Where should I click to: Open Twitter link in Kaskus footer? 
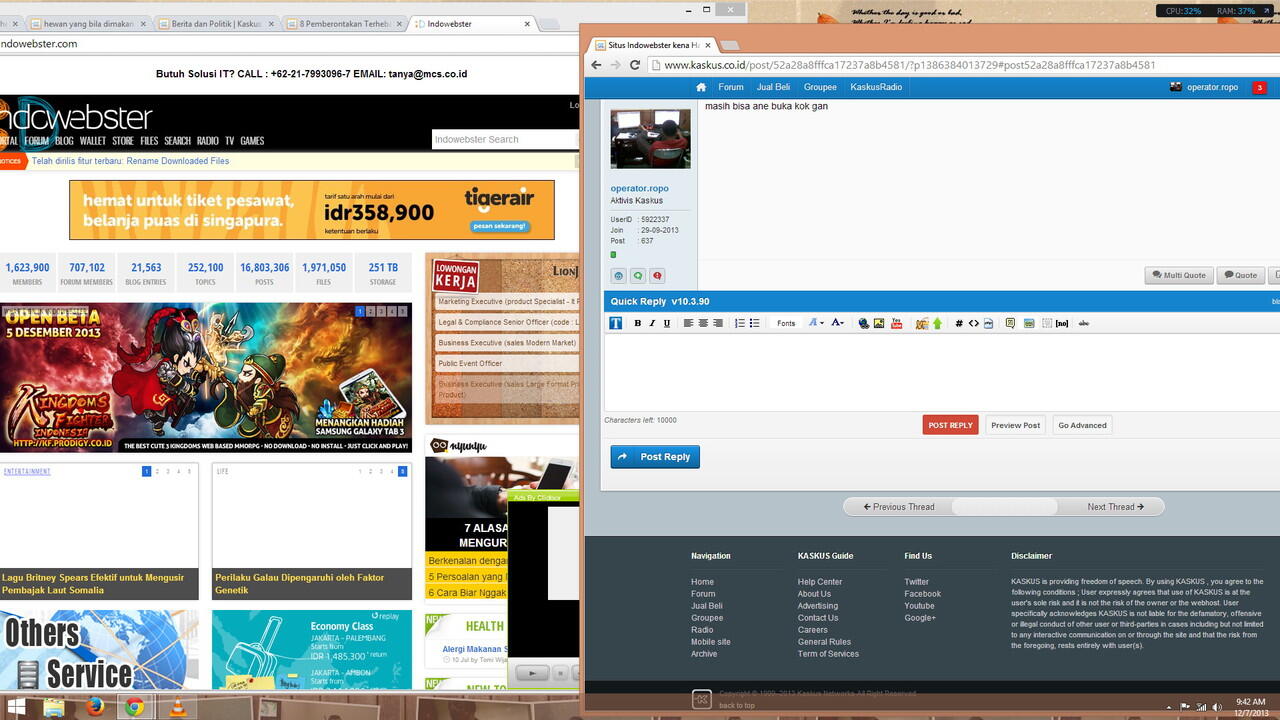(916, 582)
